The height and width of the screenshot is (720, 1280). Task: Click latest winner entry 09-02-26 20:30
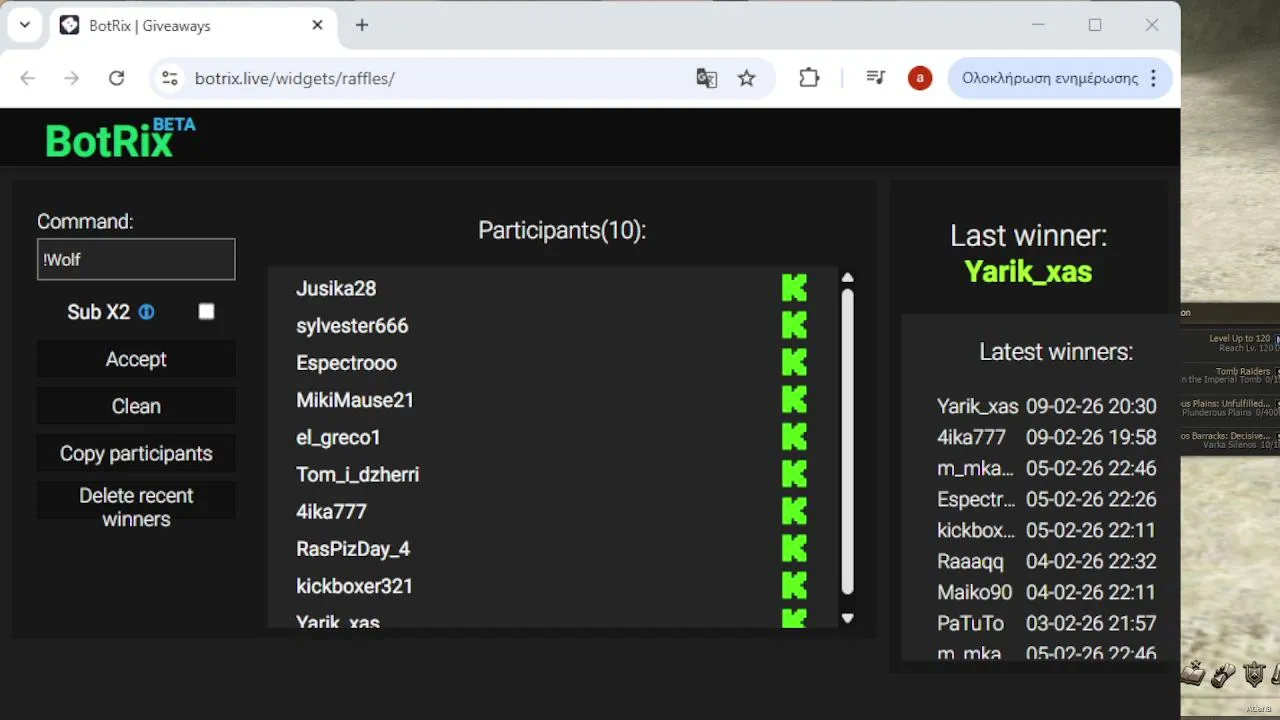1047,406
